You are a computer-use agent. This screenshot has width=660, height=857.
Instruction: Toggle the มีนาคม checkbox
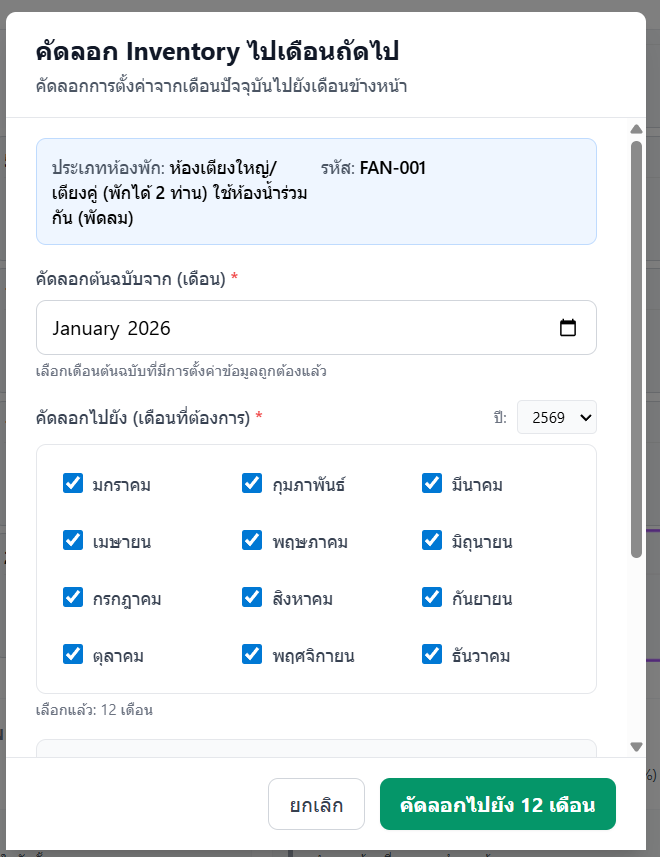point(432,484)
